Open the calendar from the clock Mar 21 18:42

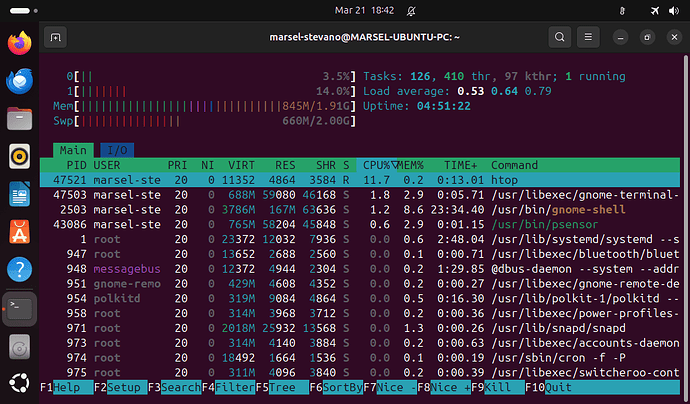[345, 10]
